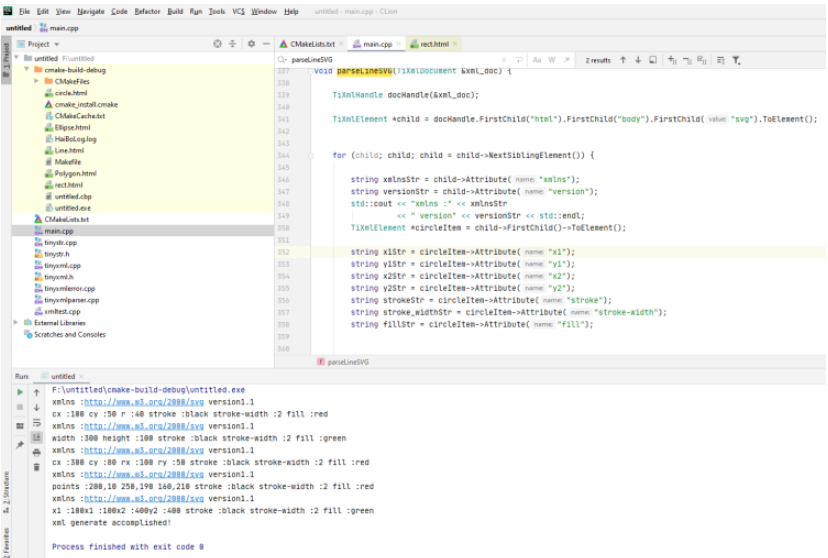Screen dimensions: 828x558
Task: Click the filter icon in search bar
Action: click(x=737, y=60)
